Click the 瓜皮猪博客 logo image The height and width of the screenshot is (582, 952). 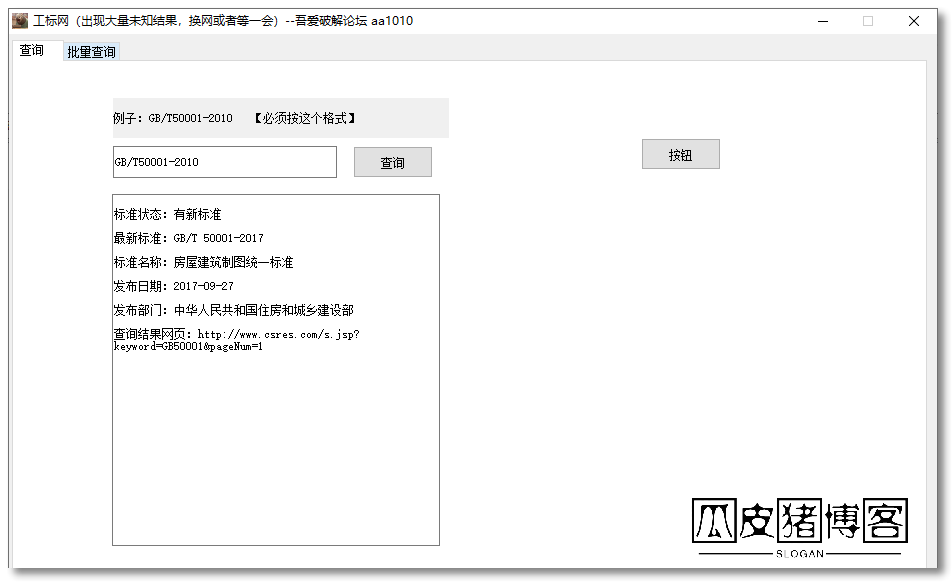tap(800, 527)
